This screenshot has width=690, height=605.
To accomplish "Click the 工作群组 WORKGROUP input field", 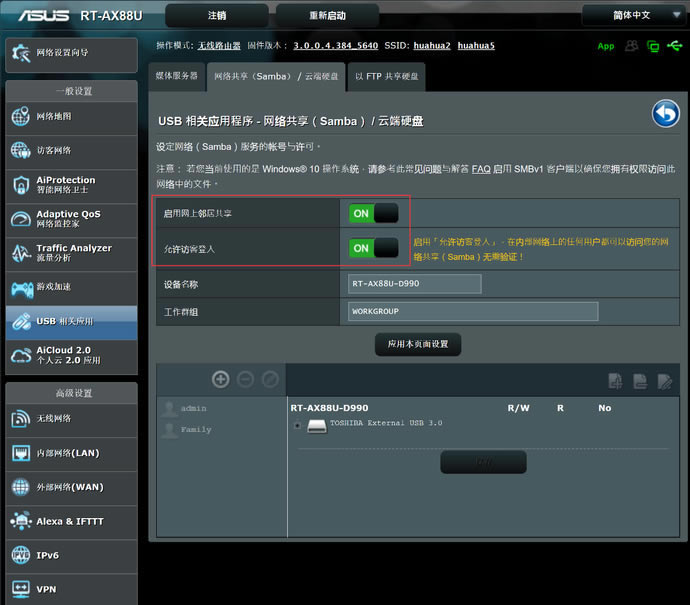I will tap(472, 311).
